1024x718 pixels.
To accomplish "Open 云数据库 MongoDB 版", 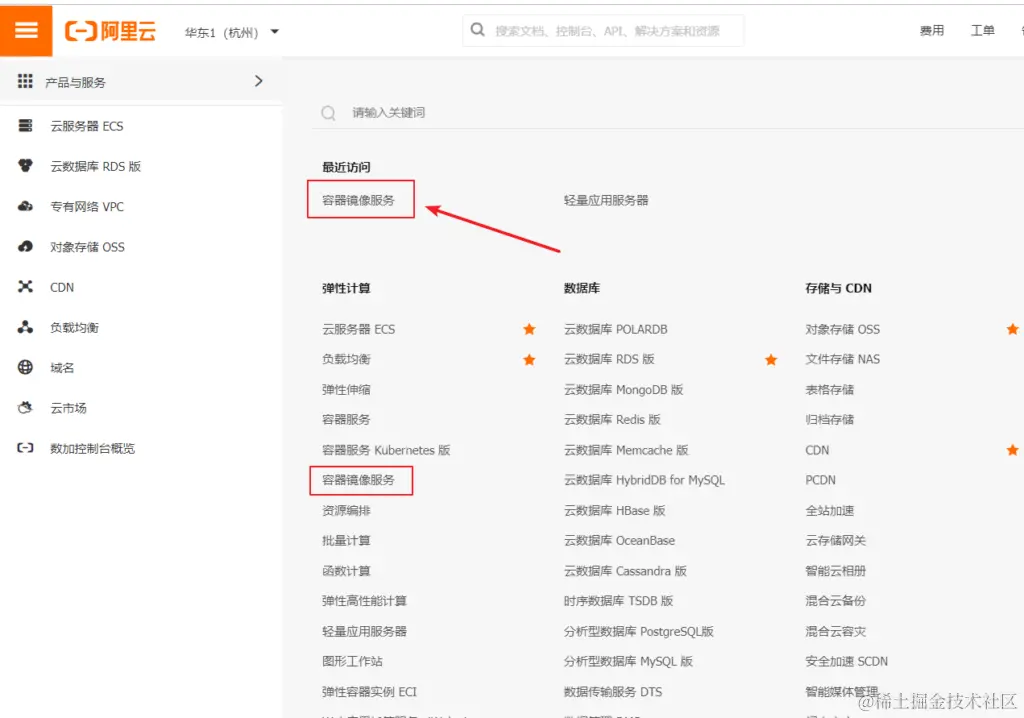I will (624, 389).
